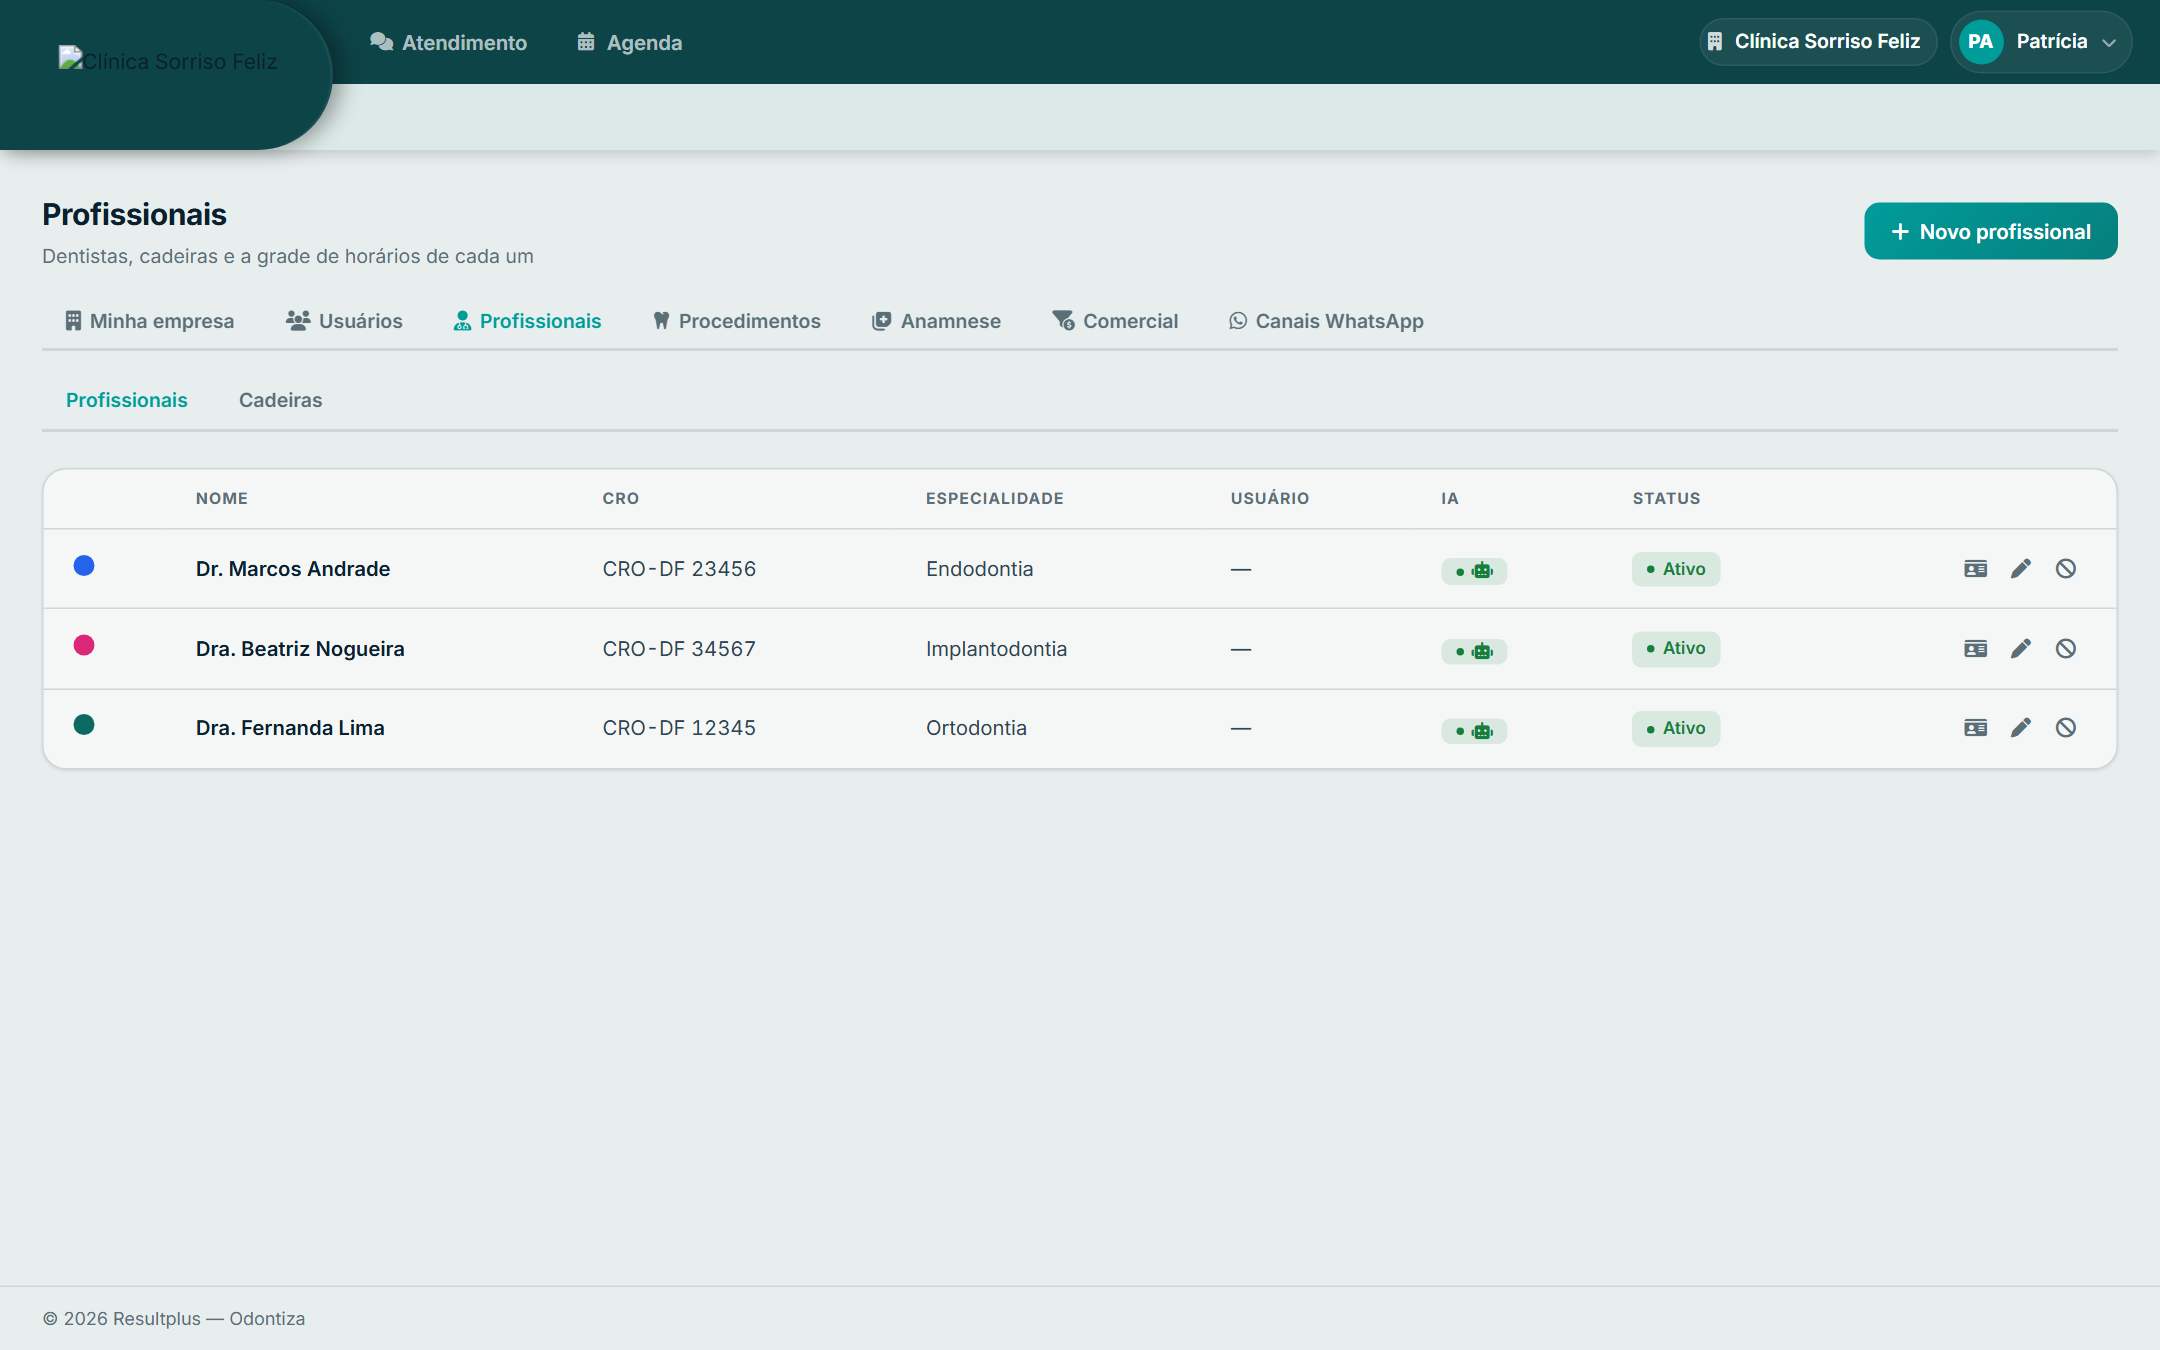Select the Profissionais sub-tab beside Cadeiras
This screenshot has height=1350, width=2160.
[x=127, y=400]
